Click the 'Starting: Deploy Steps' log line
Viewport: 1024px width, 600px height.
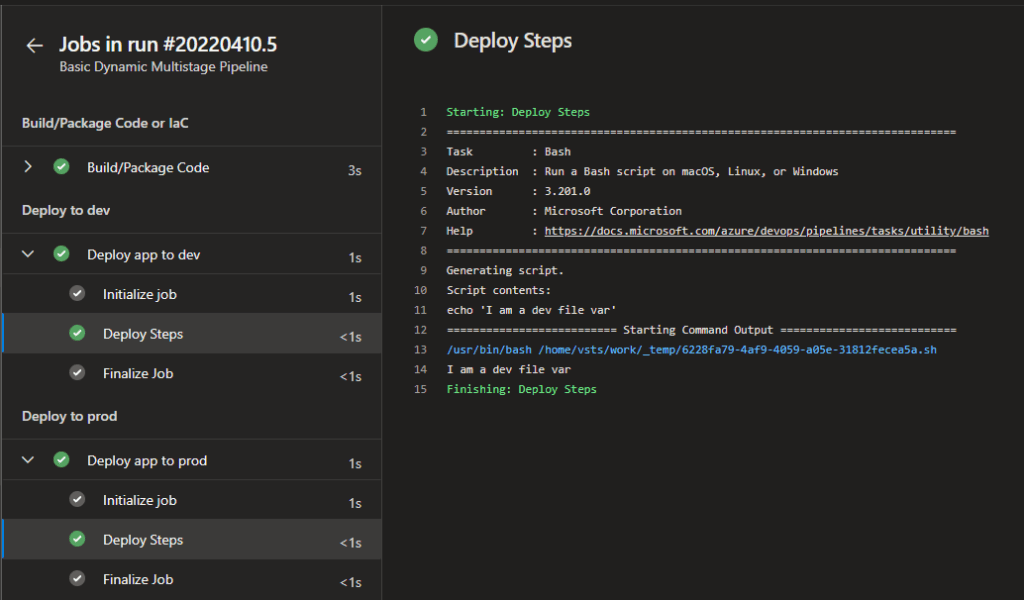[517, 112]
